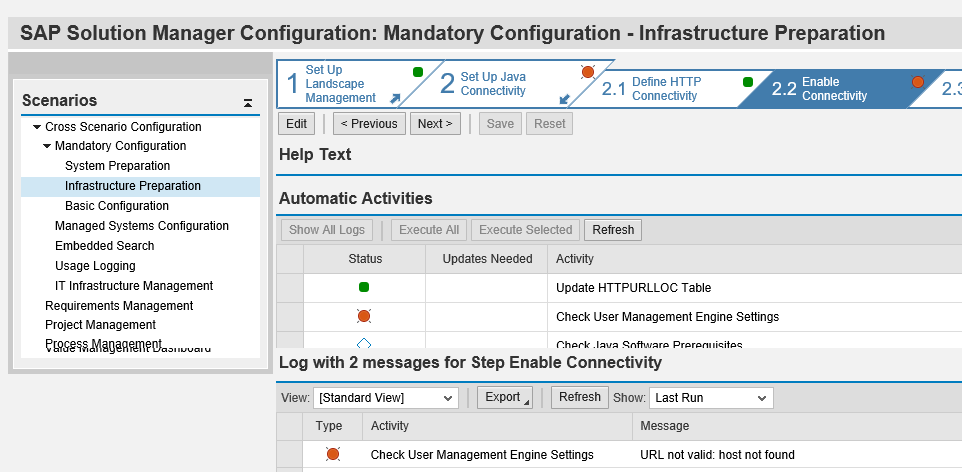Click Execute Selected button
Screen dimensions: 962x472
(525, 230)
